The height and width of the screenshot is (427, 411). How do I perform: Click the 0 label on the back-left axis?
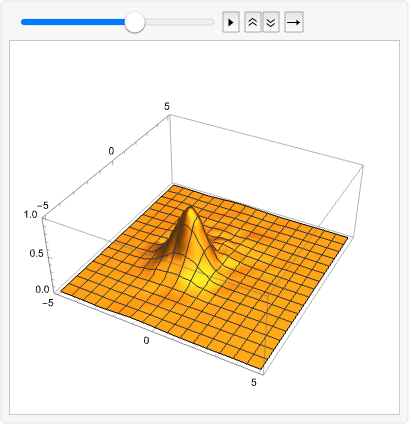click(111, 151)
